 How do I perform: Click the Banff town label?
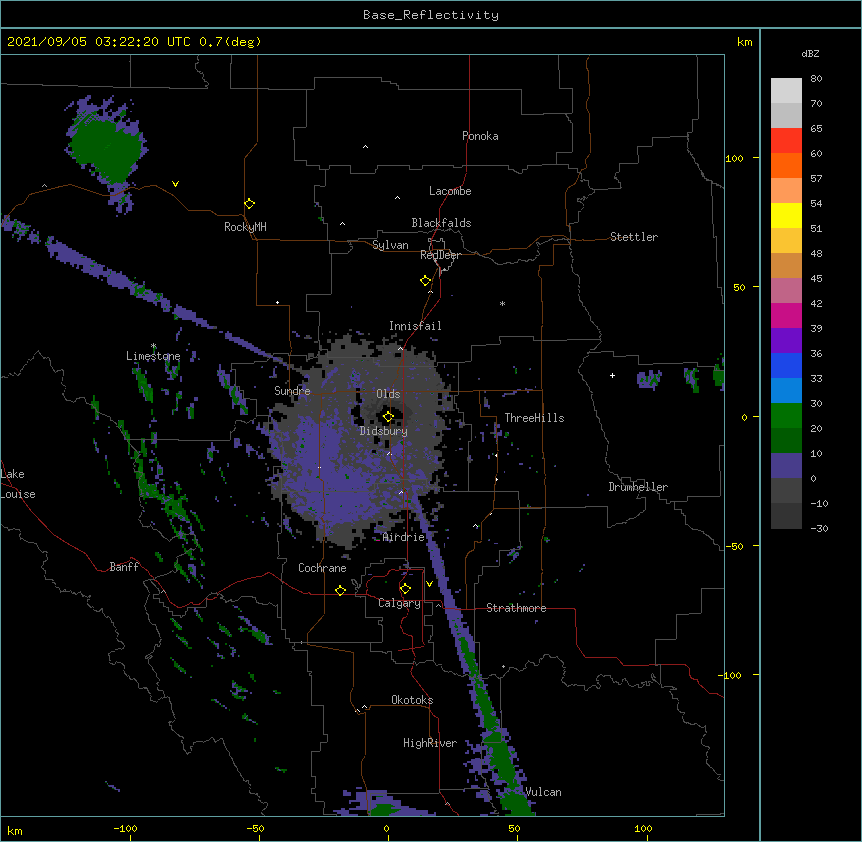124,567
